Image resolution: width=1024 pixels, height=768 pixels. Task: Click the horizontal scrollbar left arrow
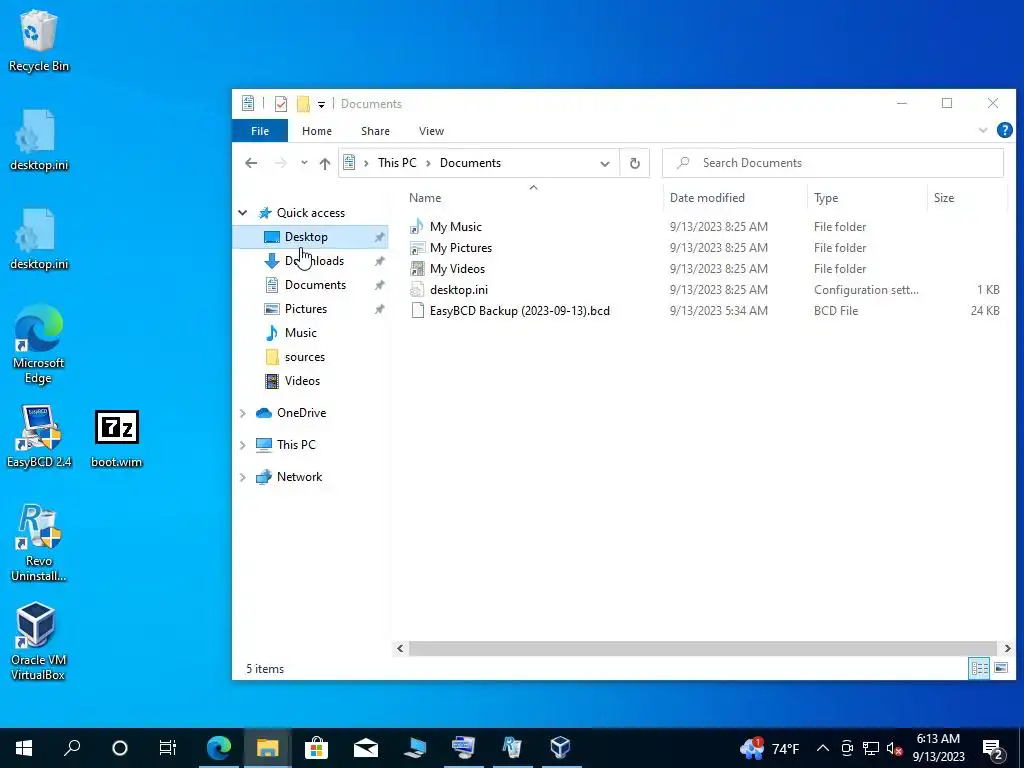(400, 648)
